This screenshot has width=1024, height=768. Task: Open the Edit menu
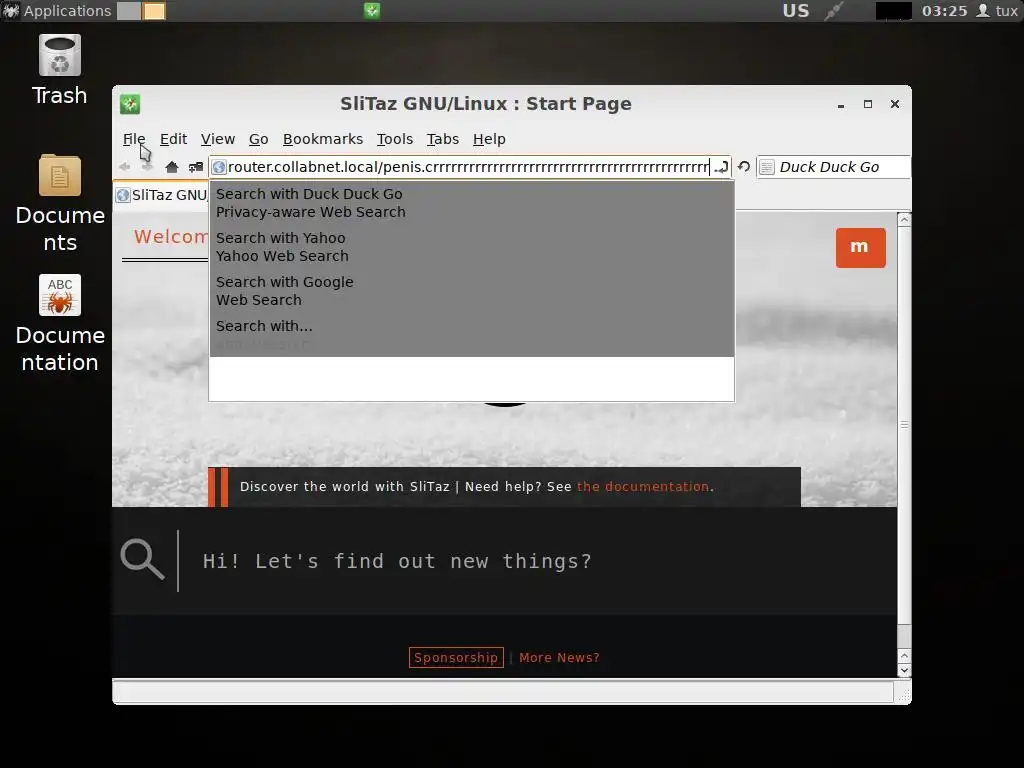173,139
